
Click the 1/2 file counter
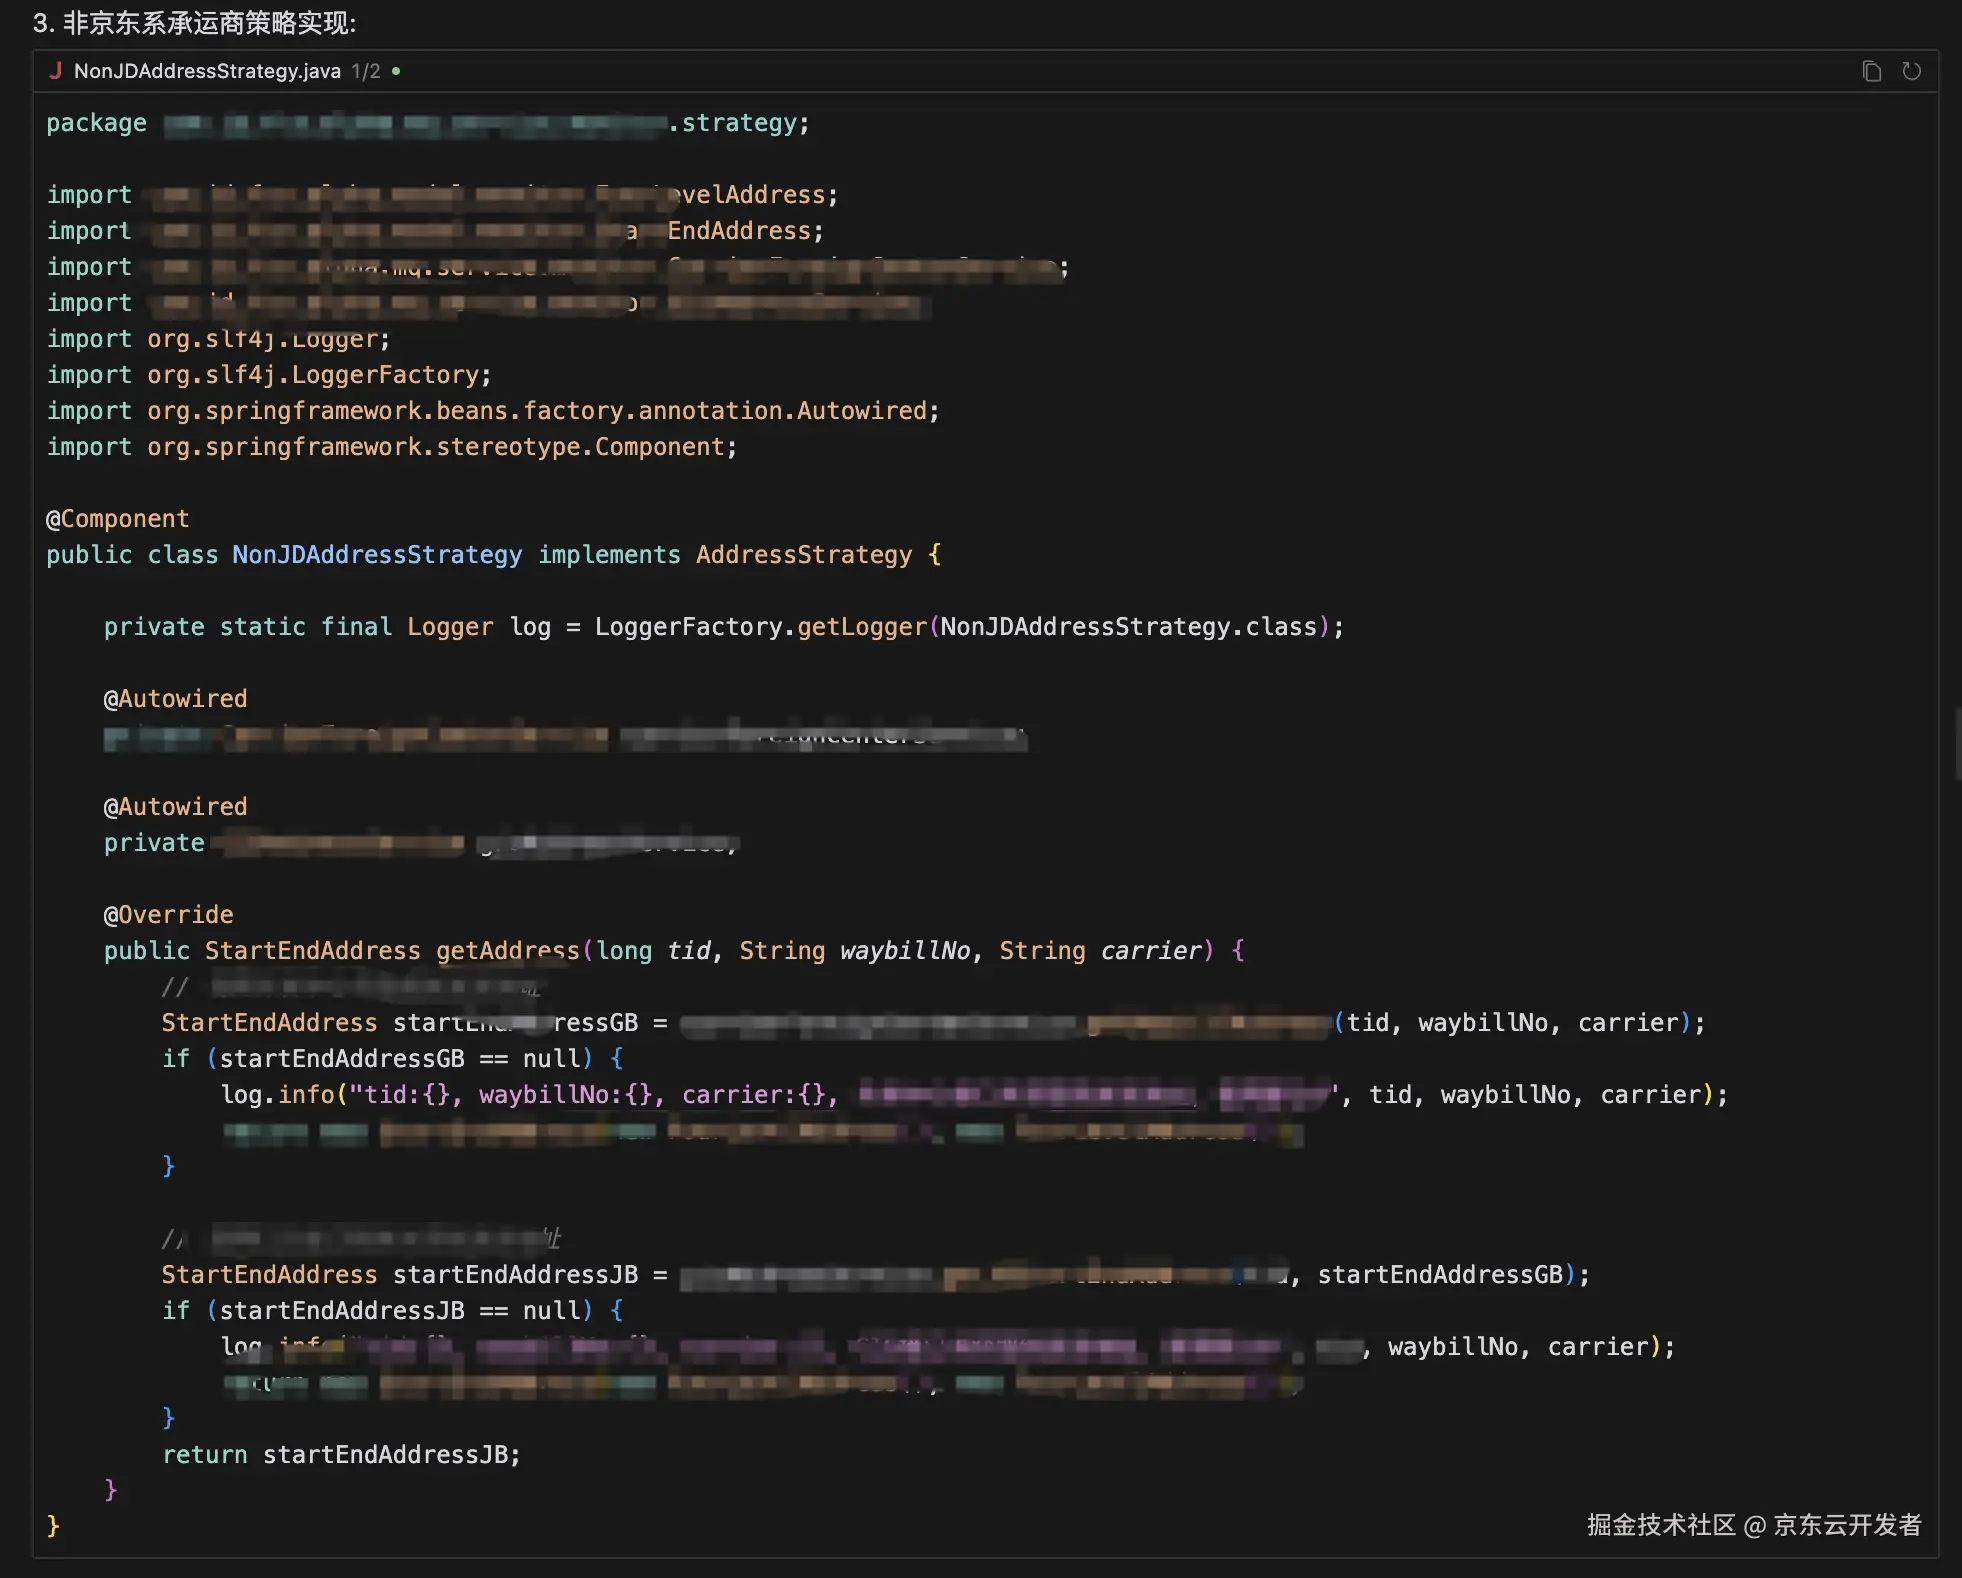point(365,71)
